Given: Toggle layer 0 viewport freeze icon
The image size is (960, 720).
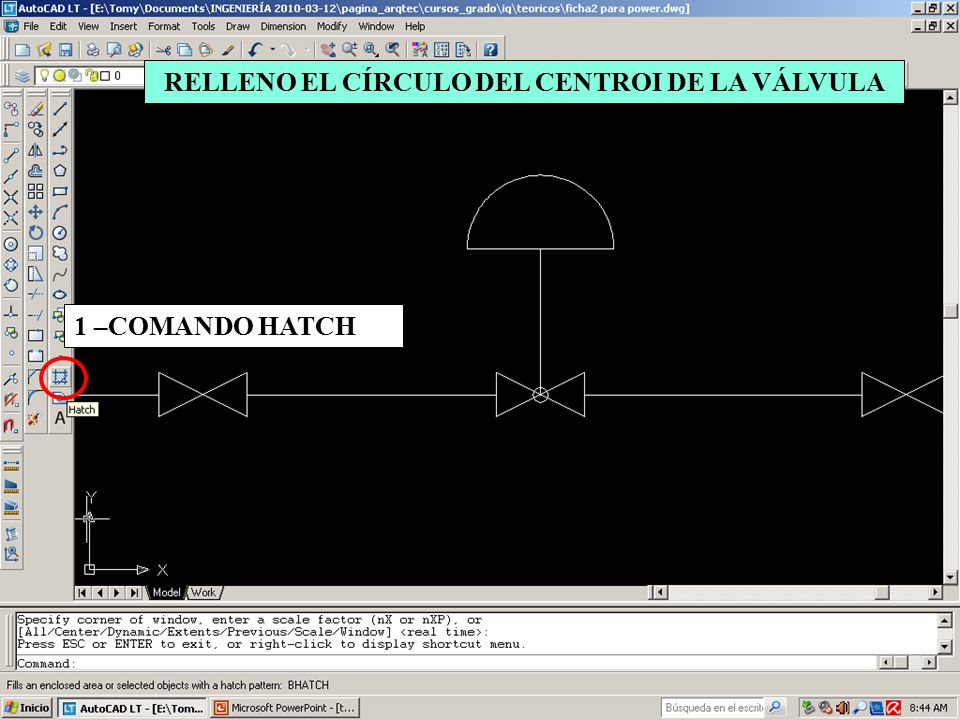Looking at the screenshot, I should pyautogui.click(x=75, y=75).
